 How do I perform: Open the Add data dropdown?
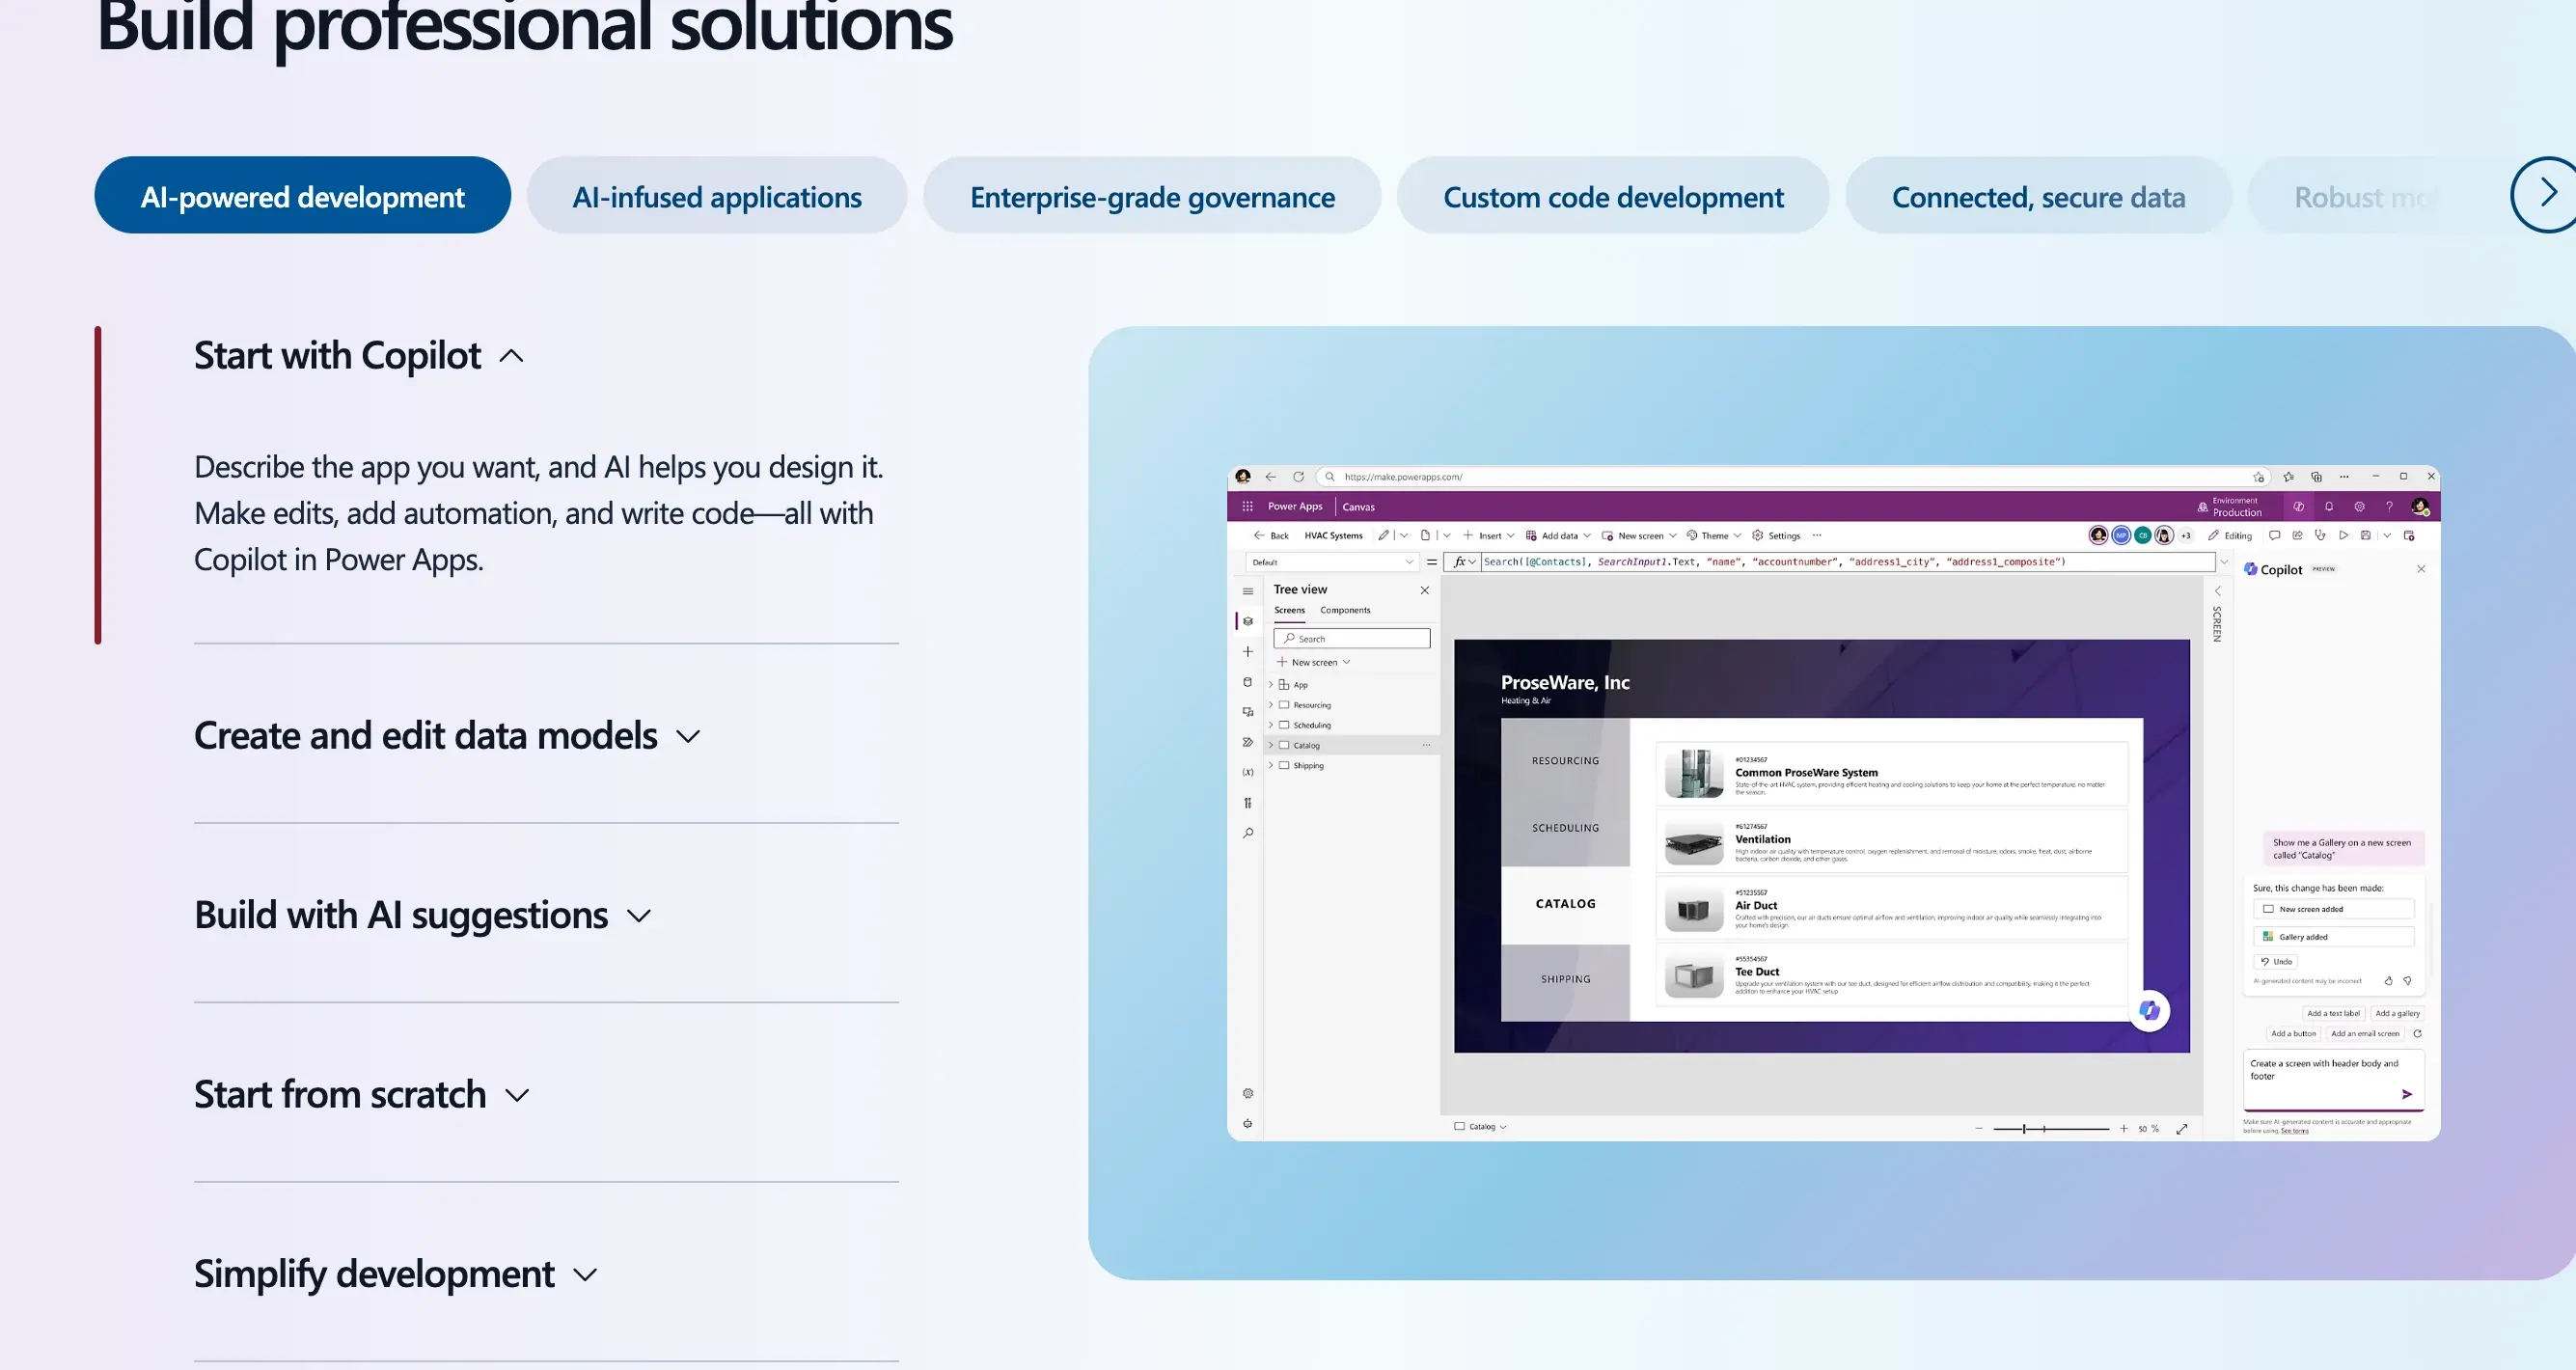click(x=1558, y=535)
